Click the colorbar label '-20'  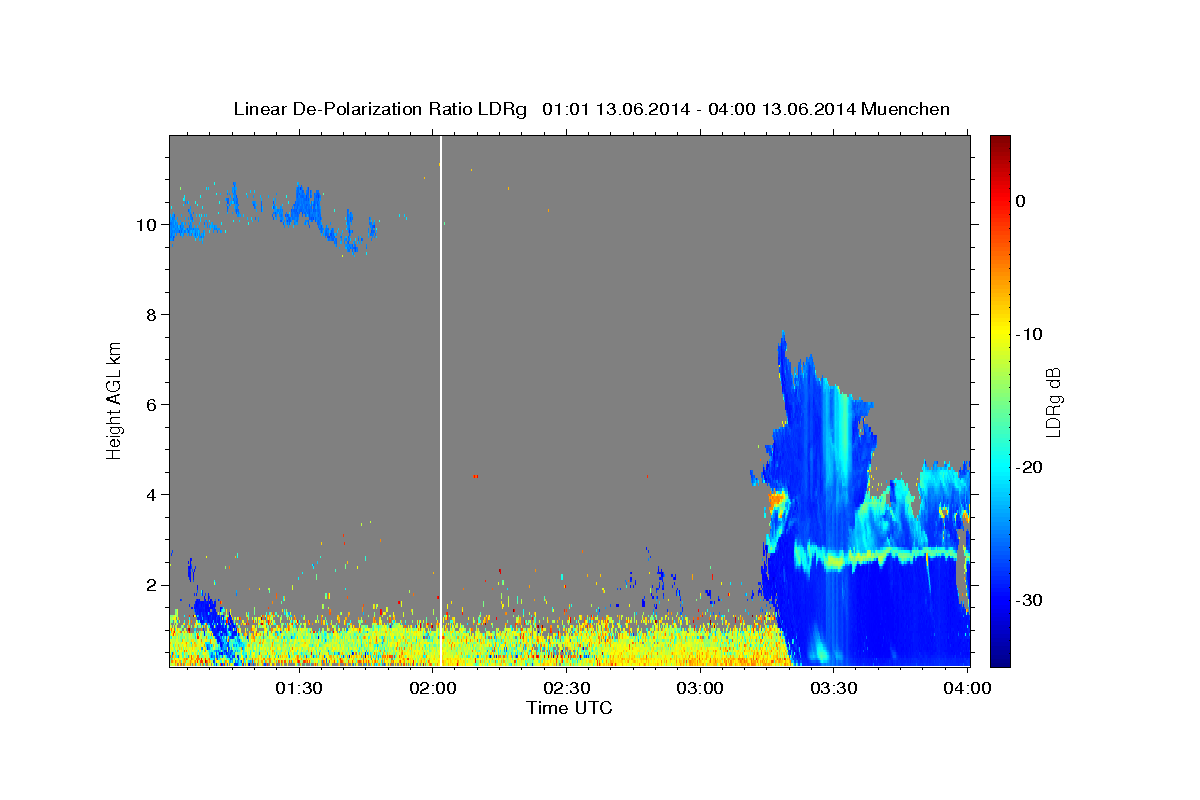coord(1029,467)
